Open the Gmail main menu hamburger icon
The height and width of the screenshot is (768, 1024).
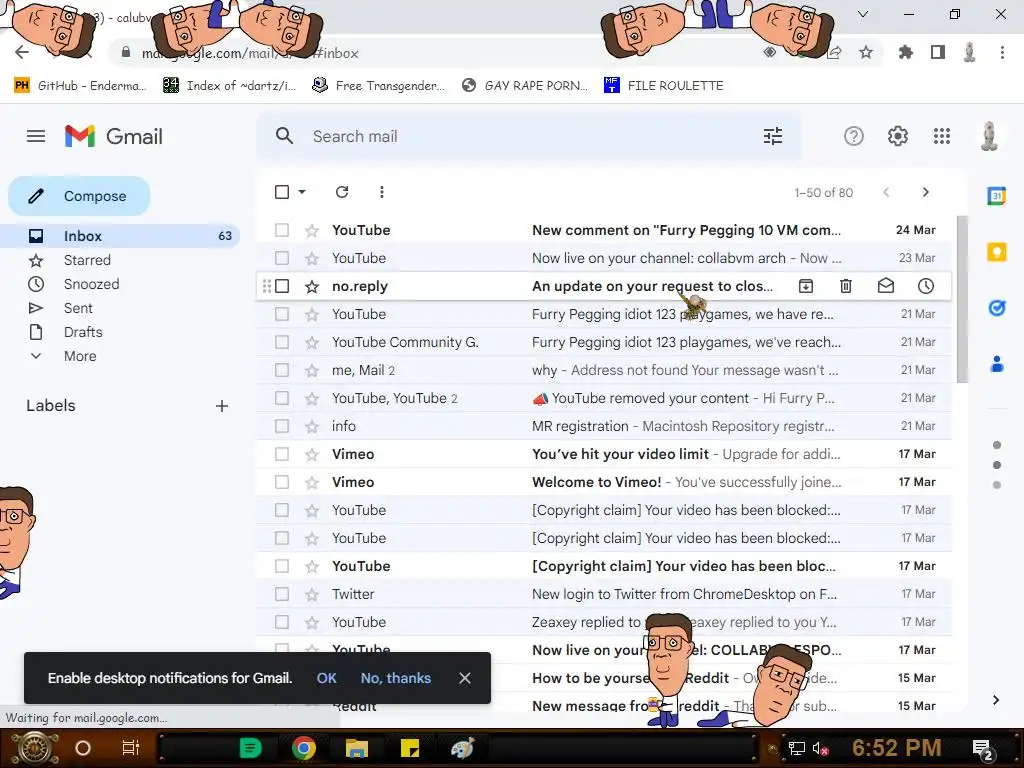[36, 136]
